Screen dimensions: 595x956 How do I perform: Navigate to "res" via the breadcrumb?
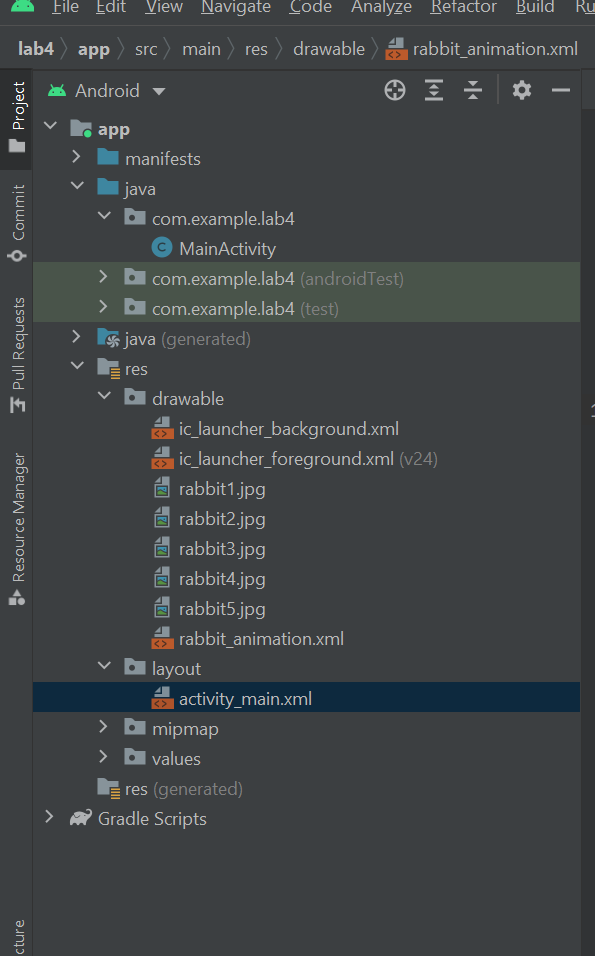(255, 48)
